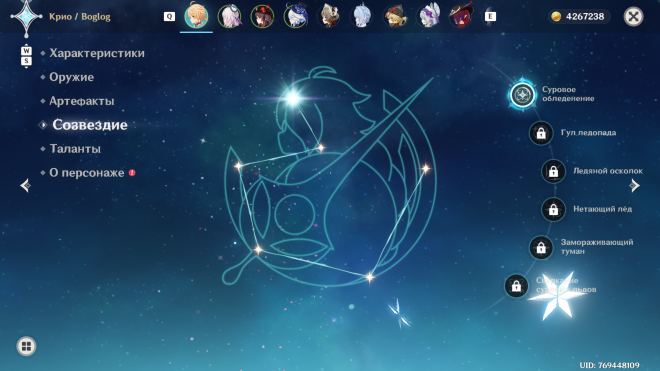This screenshot has height=371, width=660.
Task: Click the UID: 769448109 text
Action: 609,365
